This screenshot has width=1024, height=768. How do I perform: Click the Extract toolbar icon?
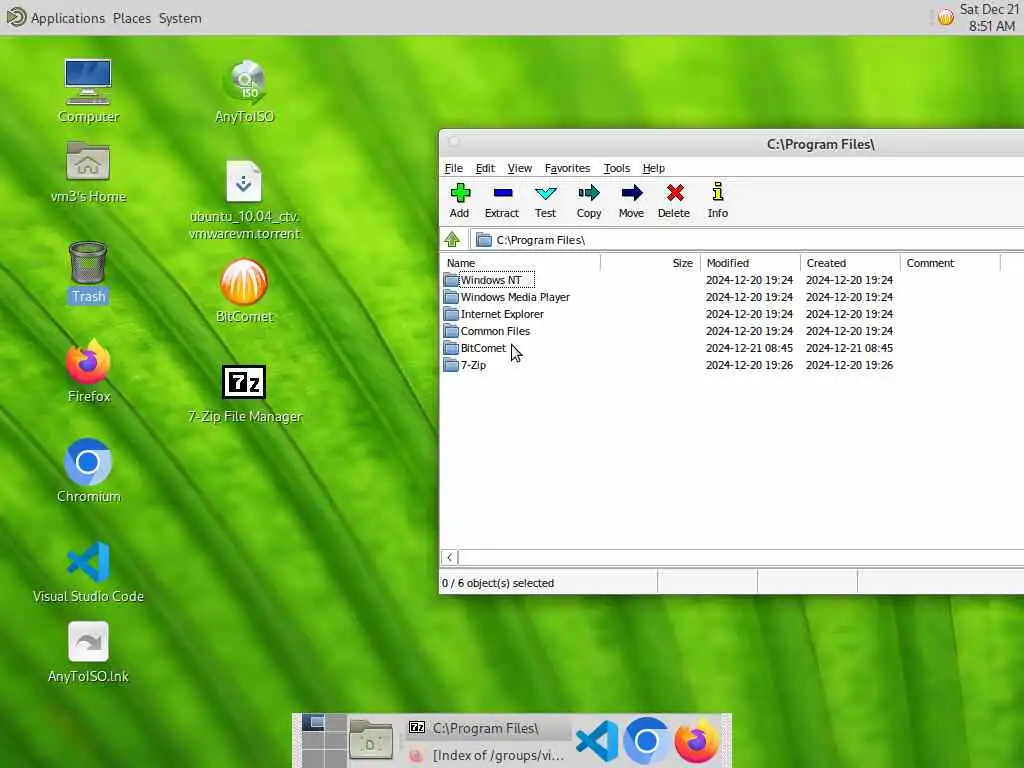click(502, 200)
